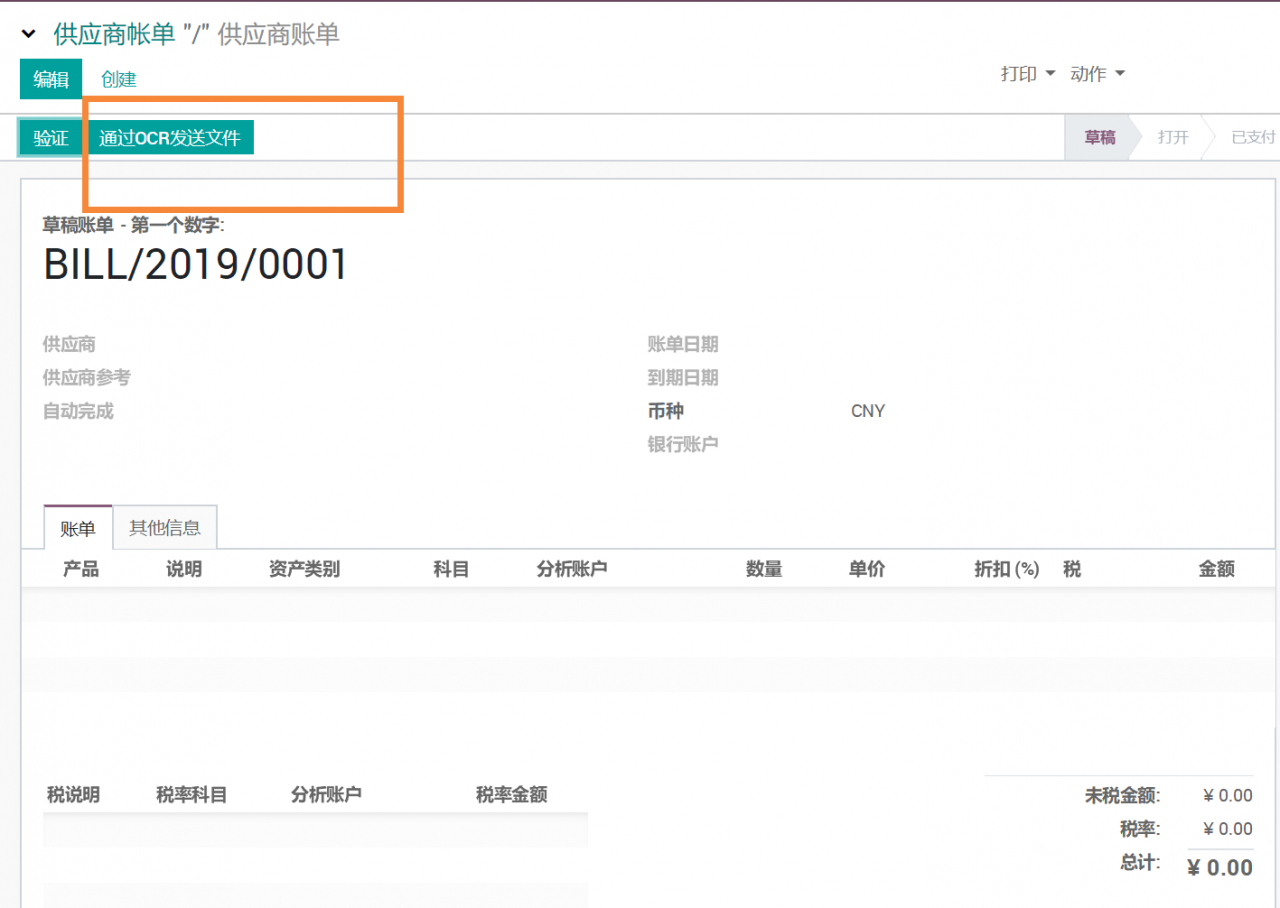The width and height of the screenshot is (1280, 908).
Task: Click the 编辑 button
Action: [x=51, y=79]
